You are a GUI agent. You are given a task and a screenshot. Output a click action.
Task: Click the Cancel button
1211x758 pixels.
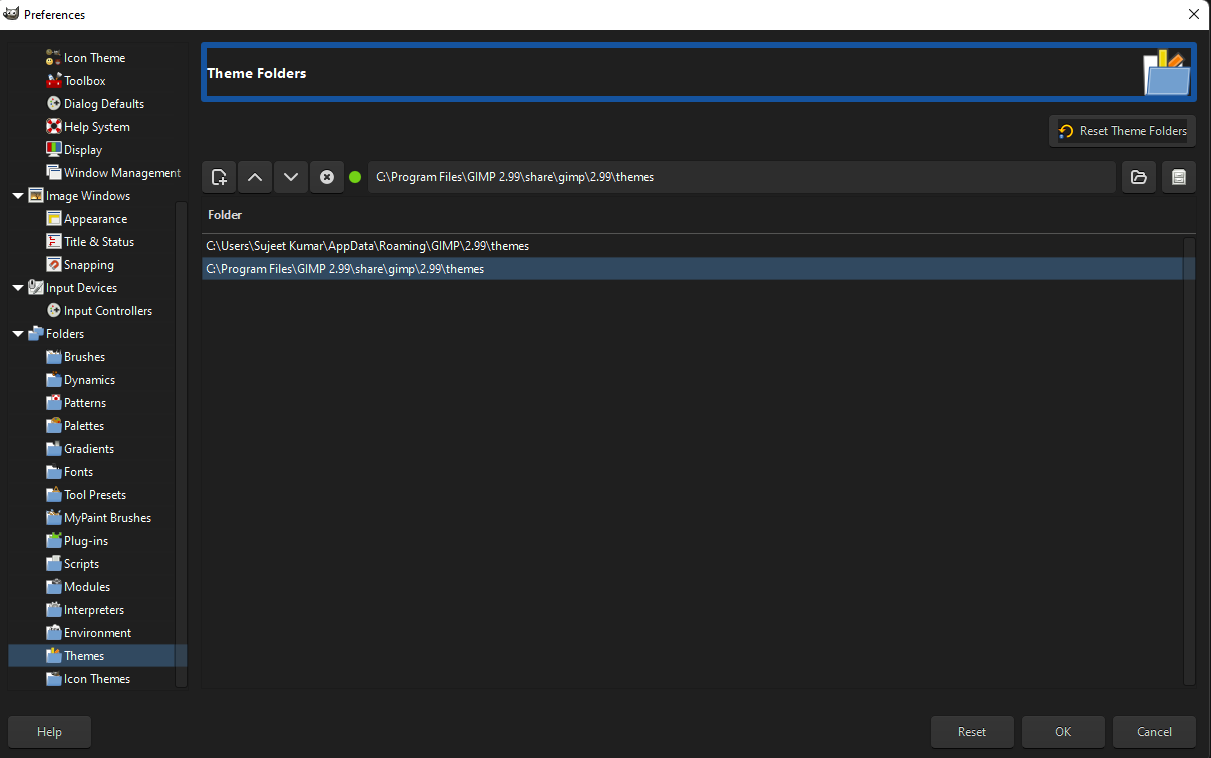coord(1155,732)
